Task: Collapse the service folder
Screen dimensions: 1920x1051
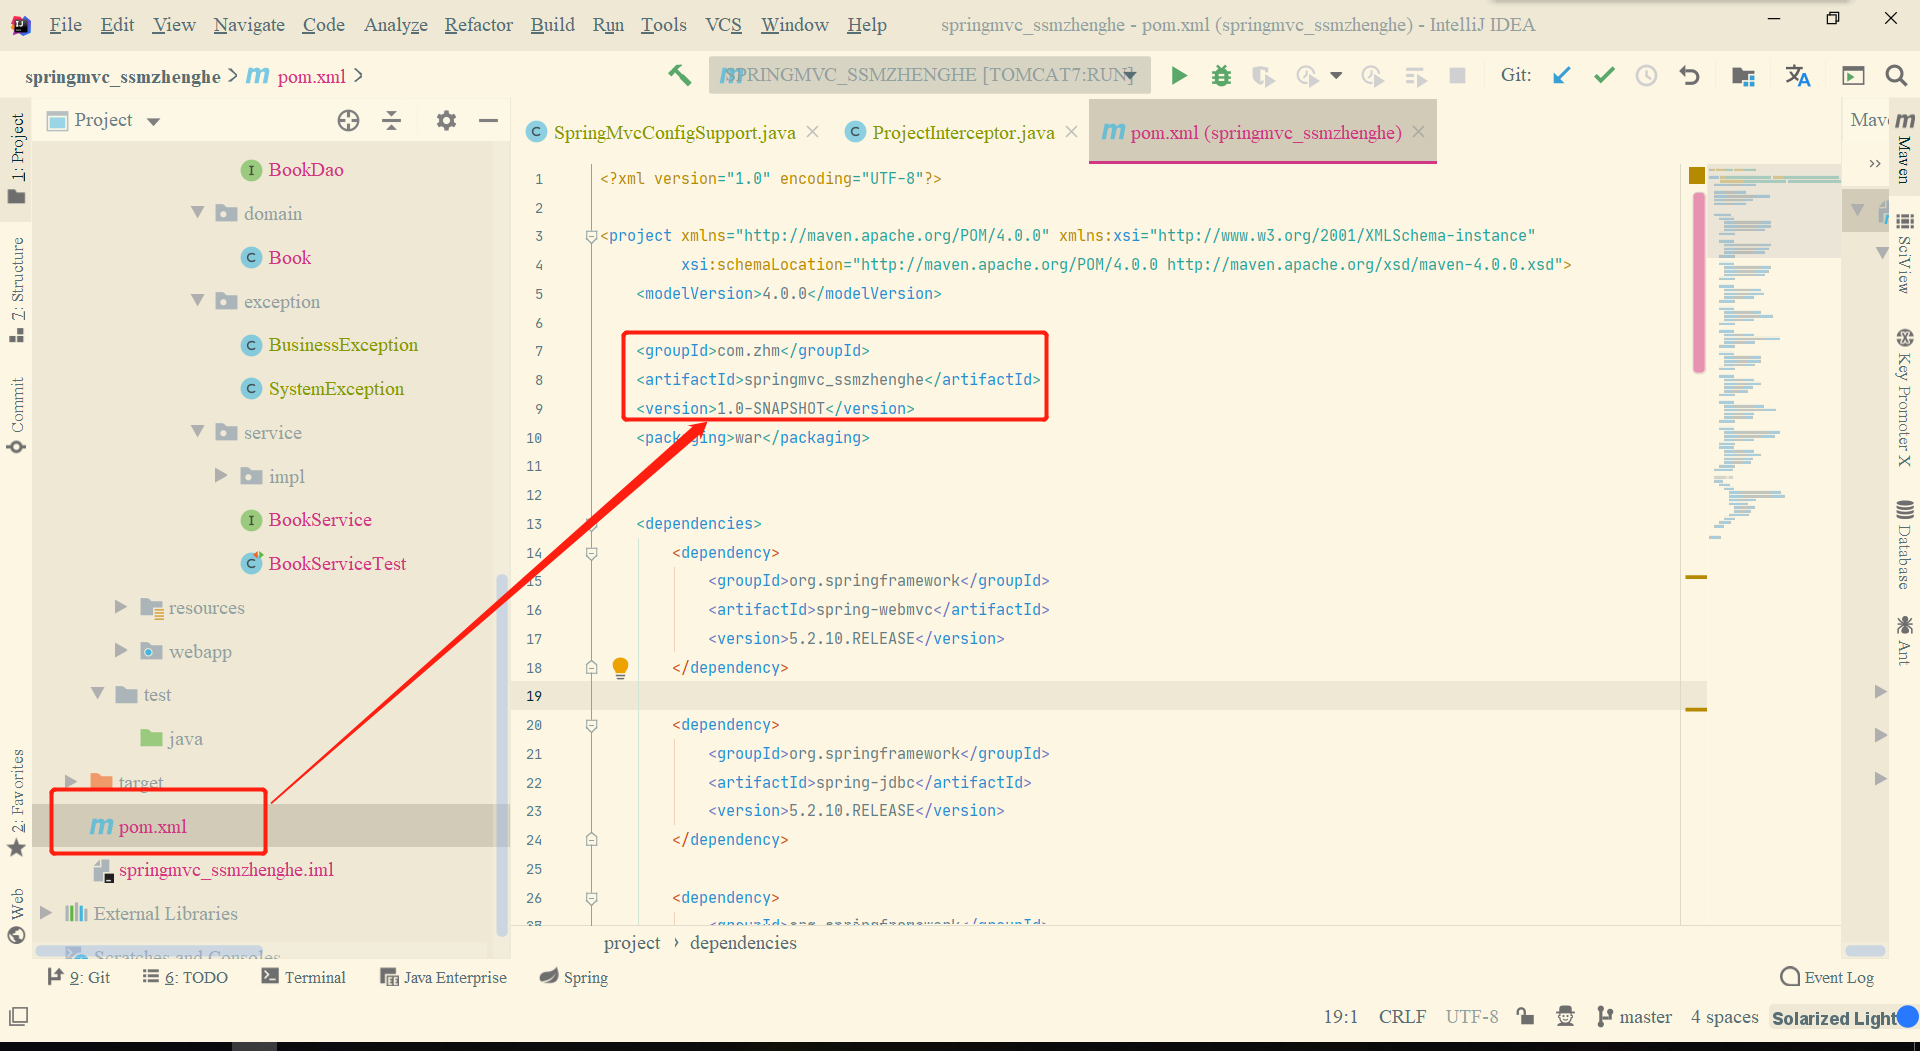Action: (x=197, y=432)
